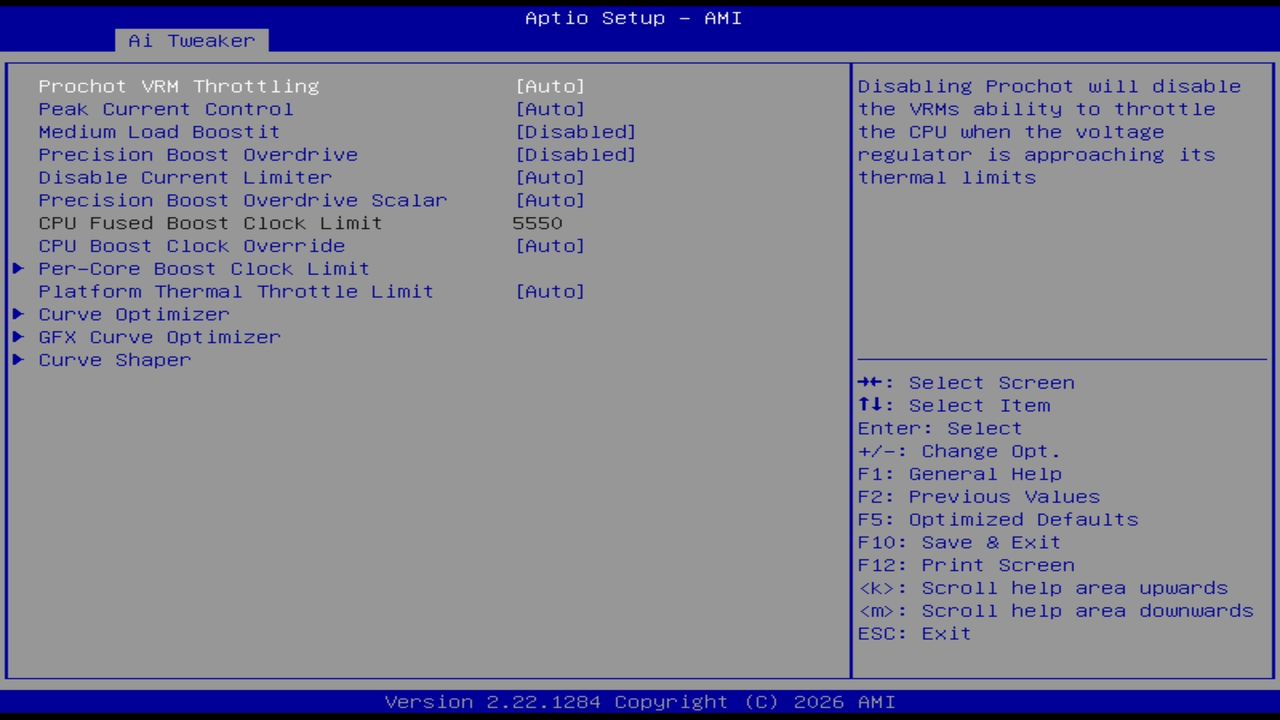Click Scroll help area downwards hint

point(1056,611)
